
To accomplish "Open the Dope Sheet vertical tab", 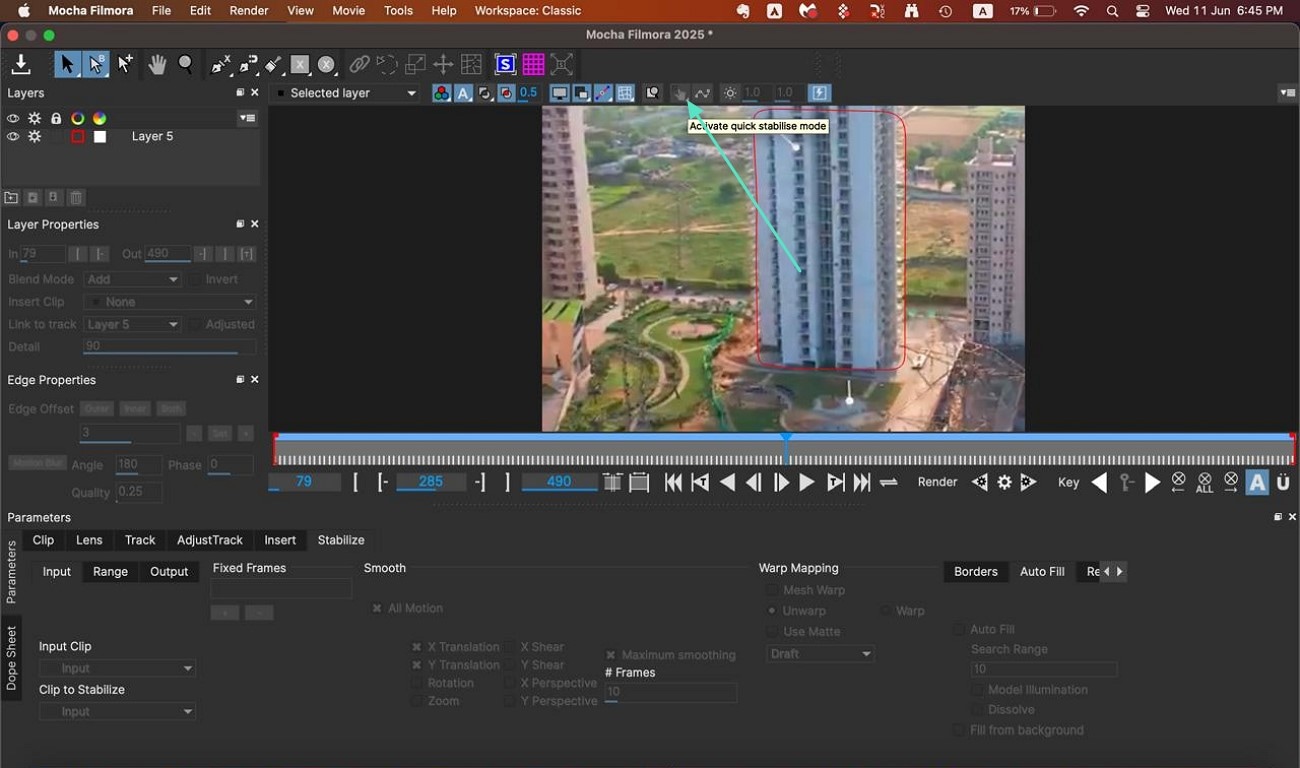I will [12, 658].
